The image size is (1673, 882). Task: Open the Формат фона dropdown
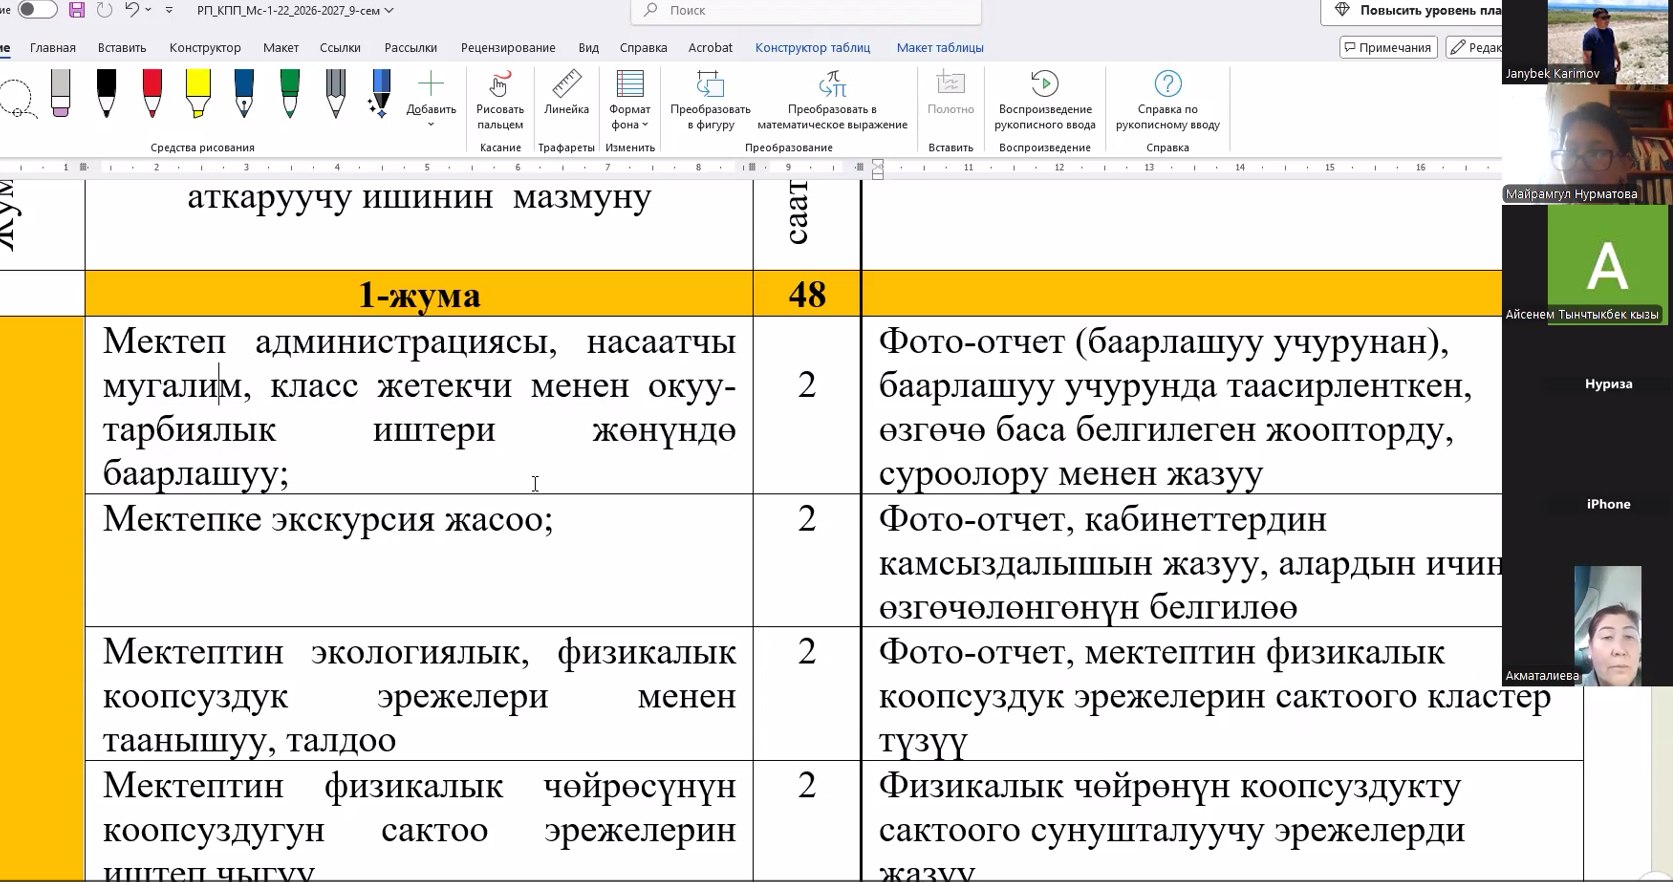[x=629, y=100]
